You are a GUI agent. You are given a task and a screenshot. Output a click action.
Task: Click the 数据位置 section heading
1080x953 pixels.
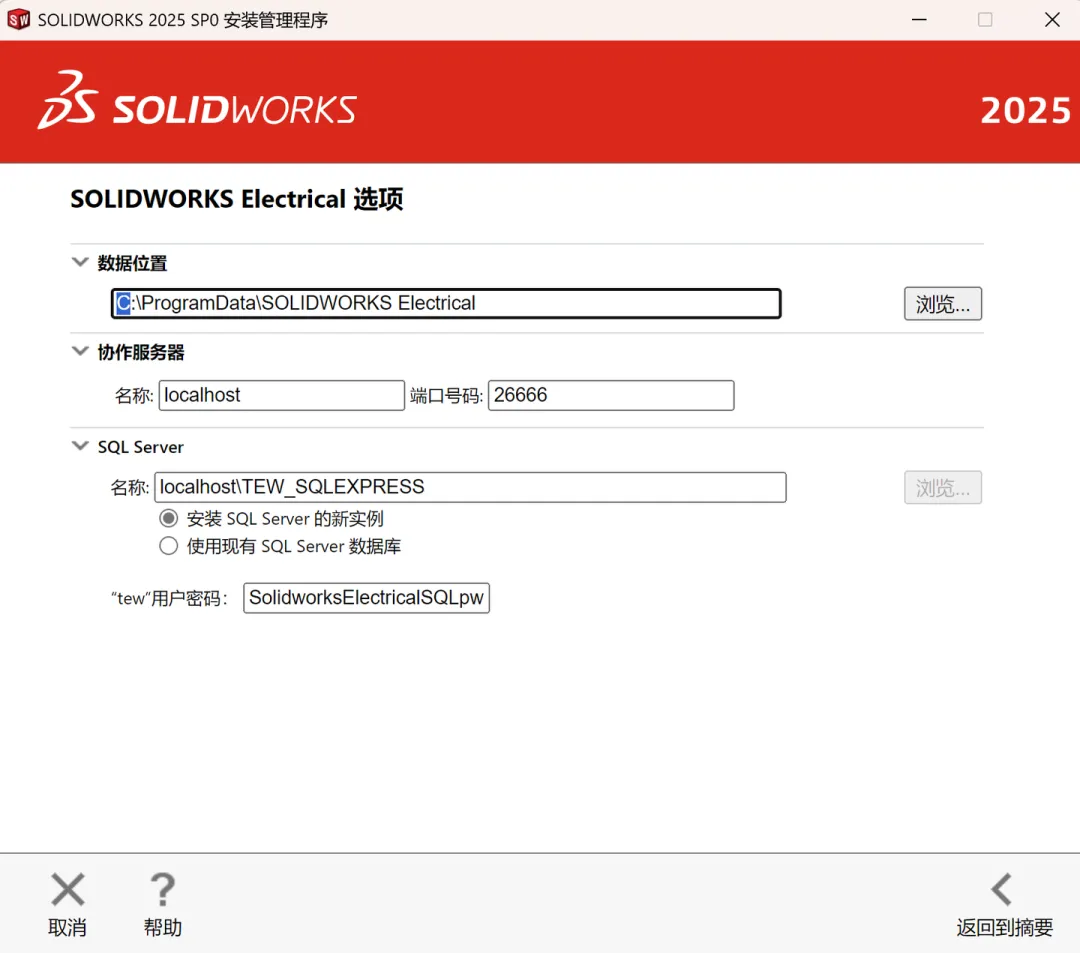pos(132,263)
